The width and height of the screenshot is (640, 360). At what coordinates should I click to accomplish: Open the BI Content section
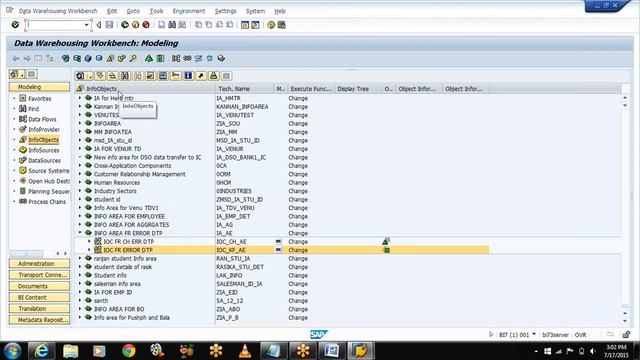point(39,297)
